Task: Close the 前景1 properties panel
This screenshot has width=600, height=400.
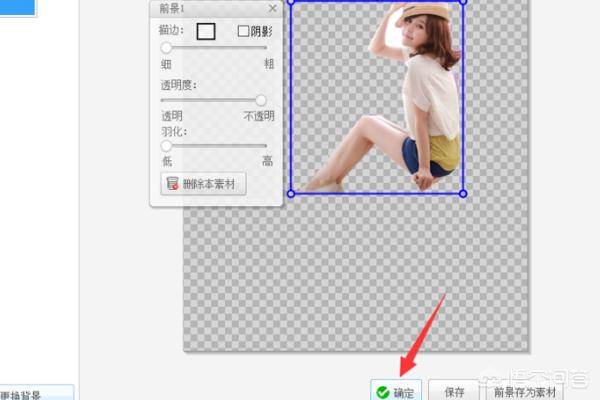Action: tap(272, 8)
